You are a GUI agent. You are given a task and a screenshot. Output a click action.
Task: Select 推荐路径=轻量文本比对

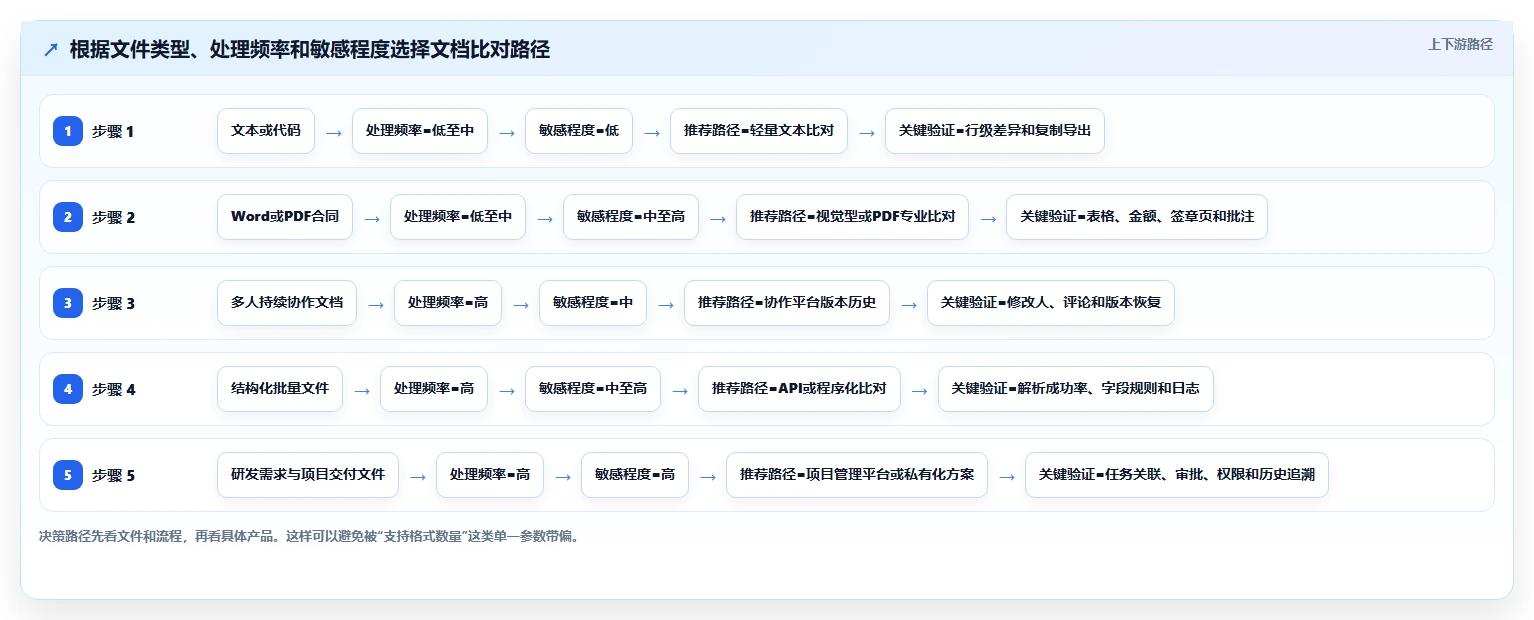759,131
